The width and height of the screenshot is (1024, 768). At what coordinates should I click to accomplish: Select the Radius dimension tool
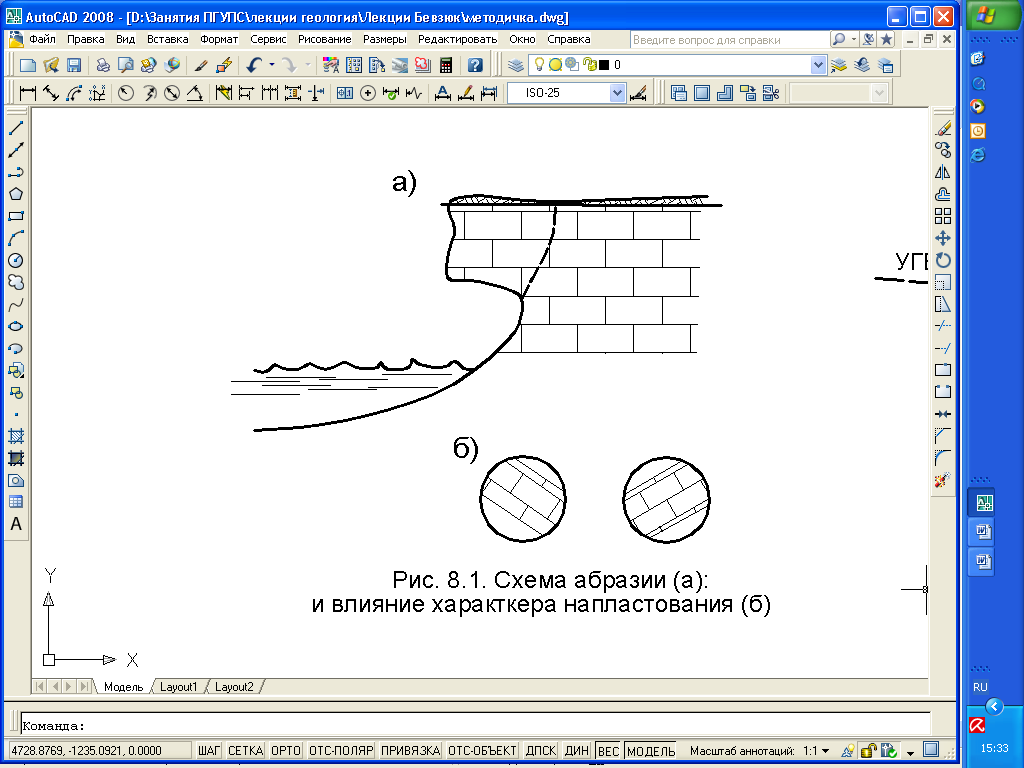pos(125,93)
